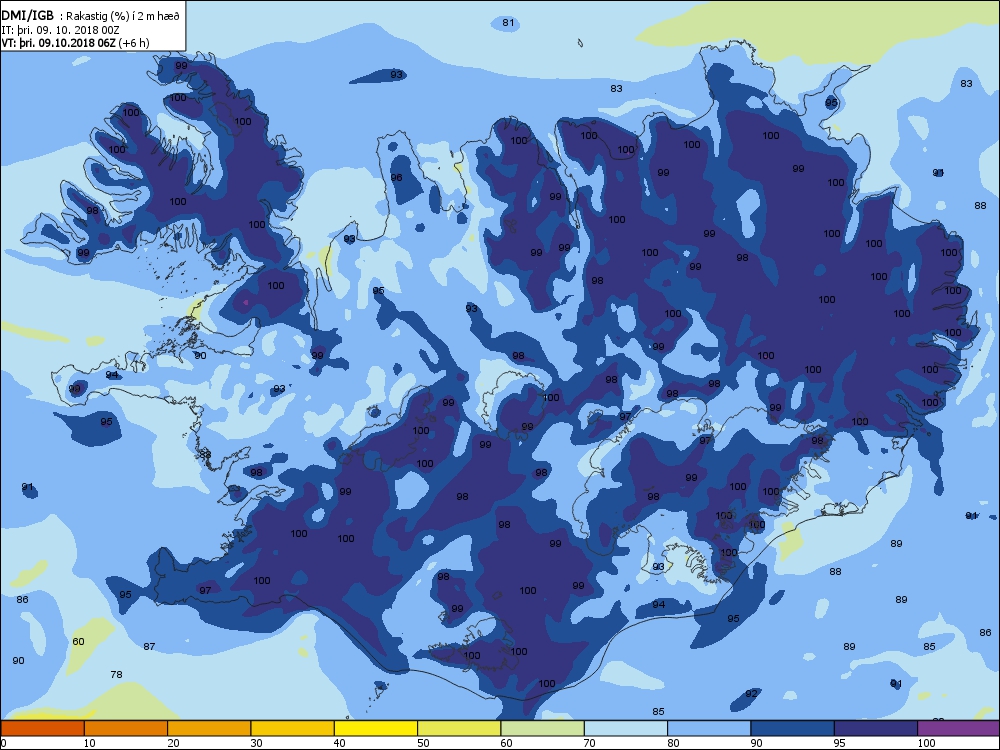Click the legend tick label '50'

click(423, 743)
